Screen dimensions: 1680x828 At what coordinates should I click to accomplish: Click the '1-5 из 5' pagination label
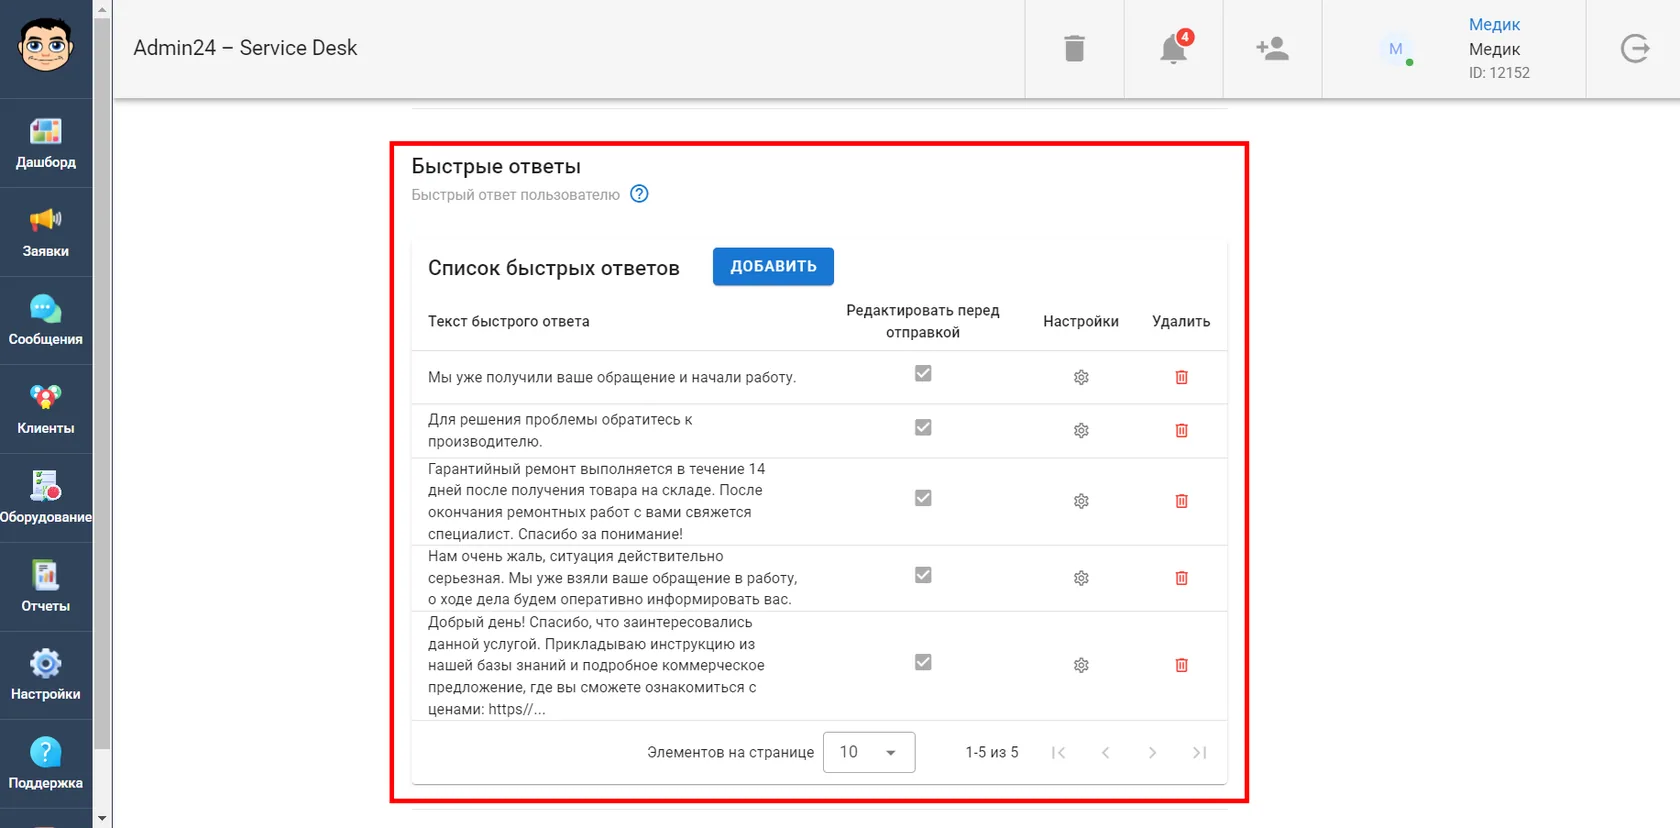pos(992,752)
